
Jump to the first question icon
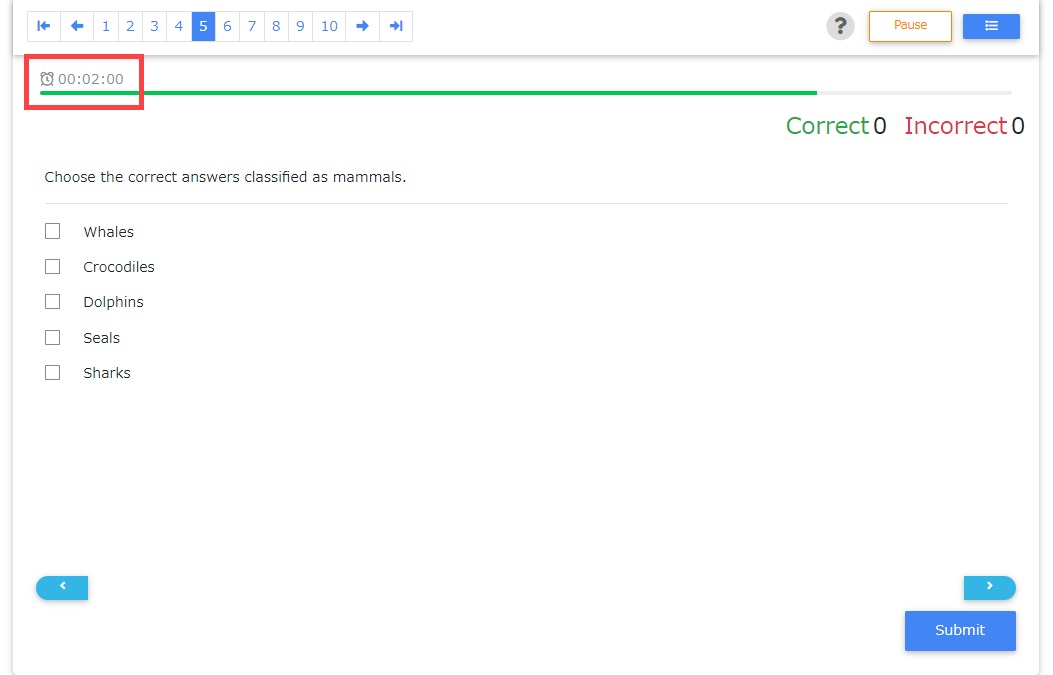tap(44, 26)
